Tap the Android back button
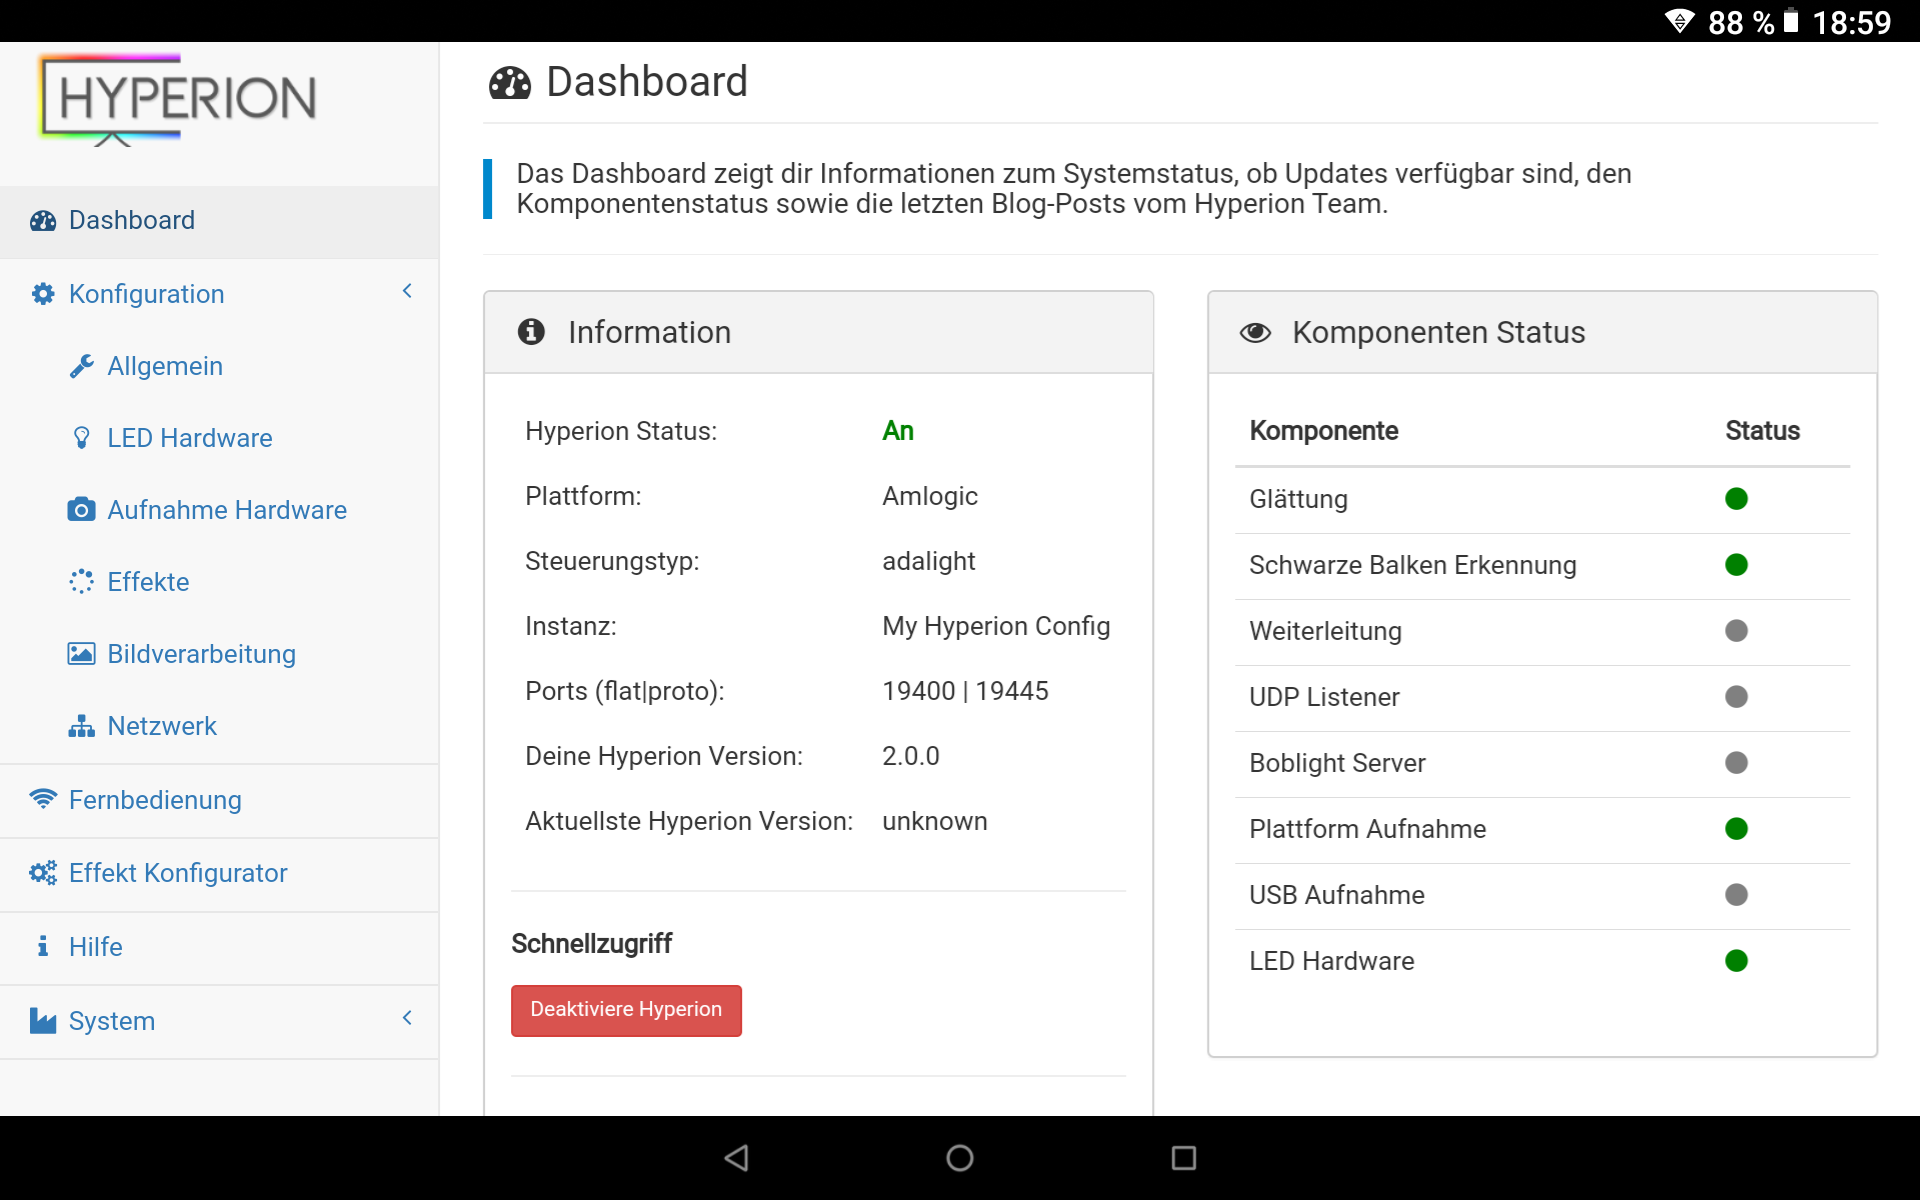This screenshot has width=1920, height=1200. pyautogui.click(x=737, y=1158)
